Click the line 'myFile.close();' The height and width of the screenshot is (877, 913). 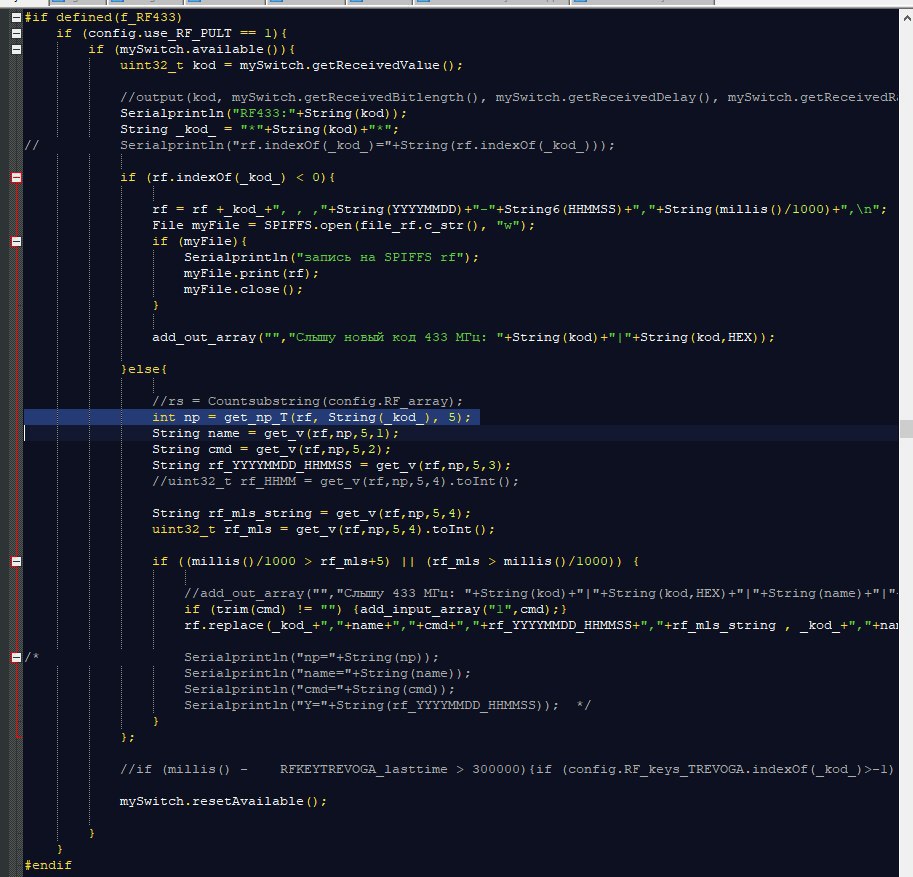pos(243,289)
